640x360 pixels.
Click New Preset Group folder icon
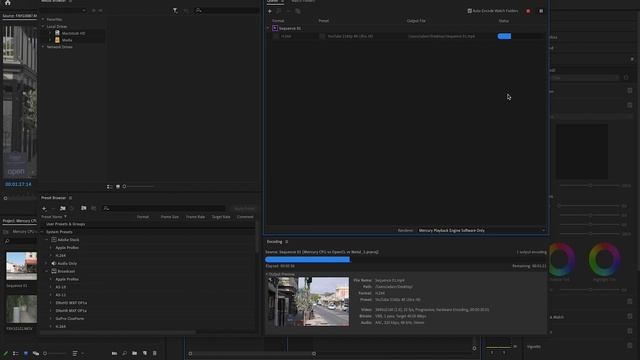(62, 209)
